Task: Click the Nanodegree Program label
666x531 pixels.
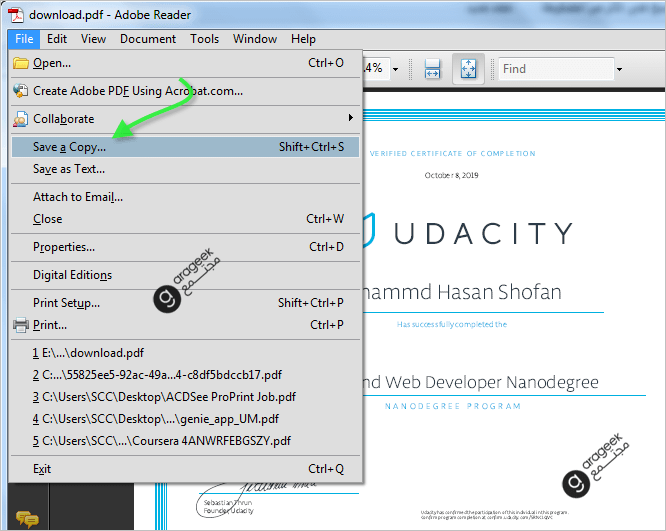Action: 453,406
